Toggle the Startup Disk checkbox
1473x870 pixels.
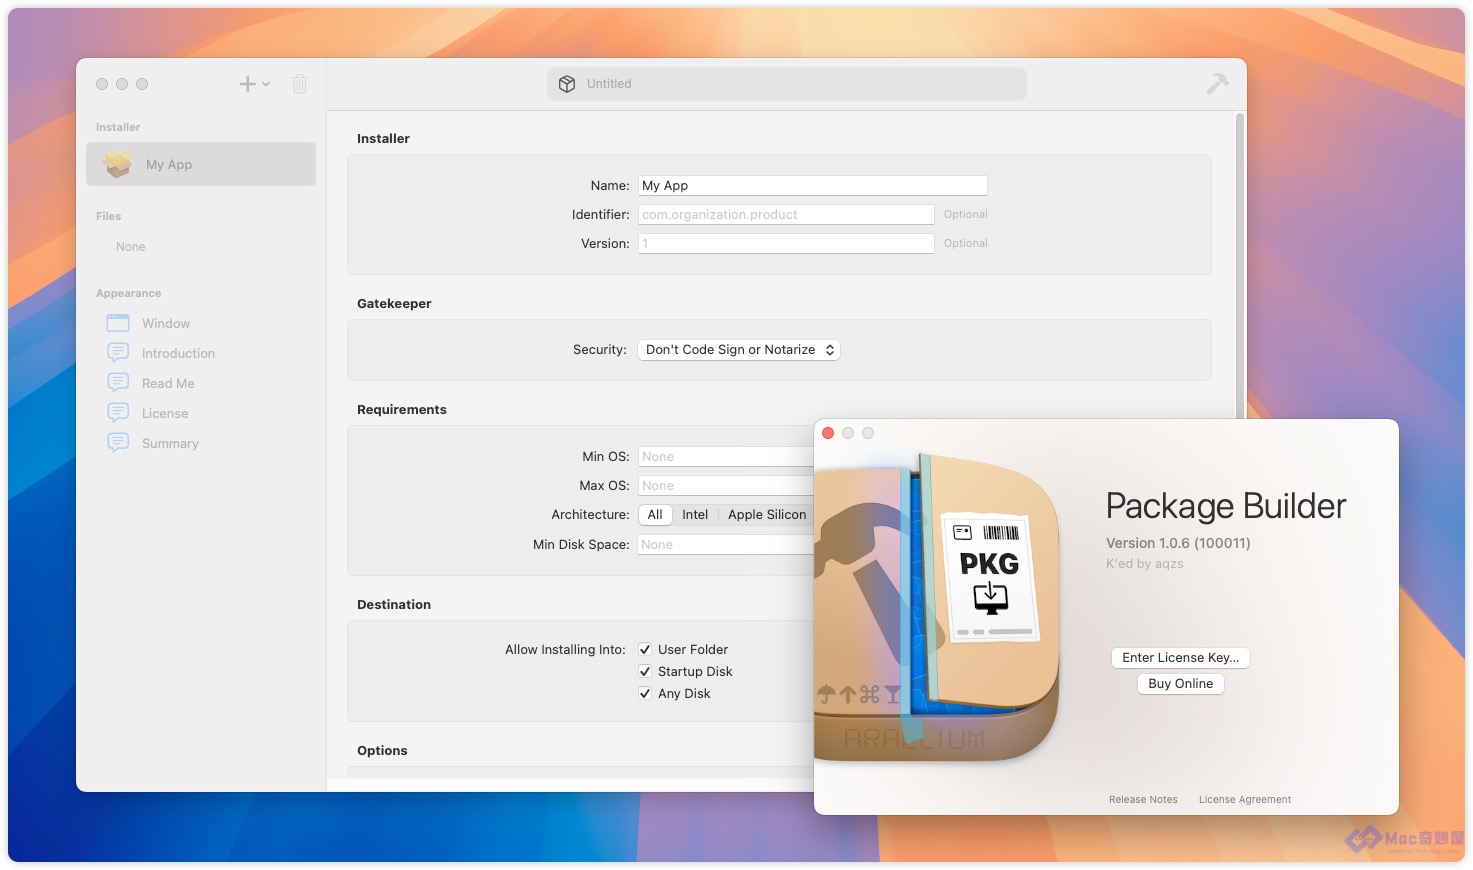(x=645, y=671)
